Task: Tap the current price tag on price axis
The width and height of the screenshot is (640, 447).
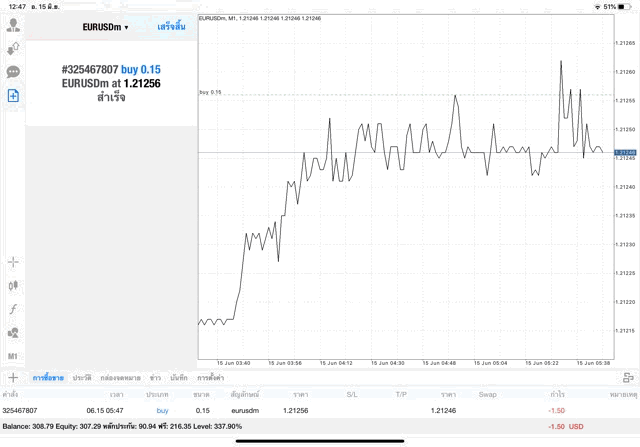Action: (625, 152)
